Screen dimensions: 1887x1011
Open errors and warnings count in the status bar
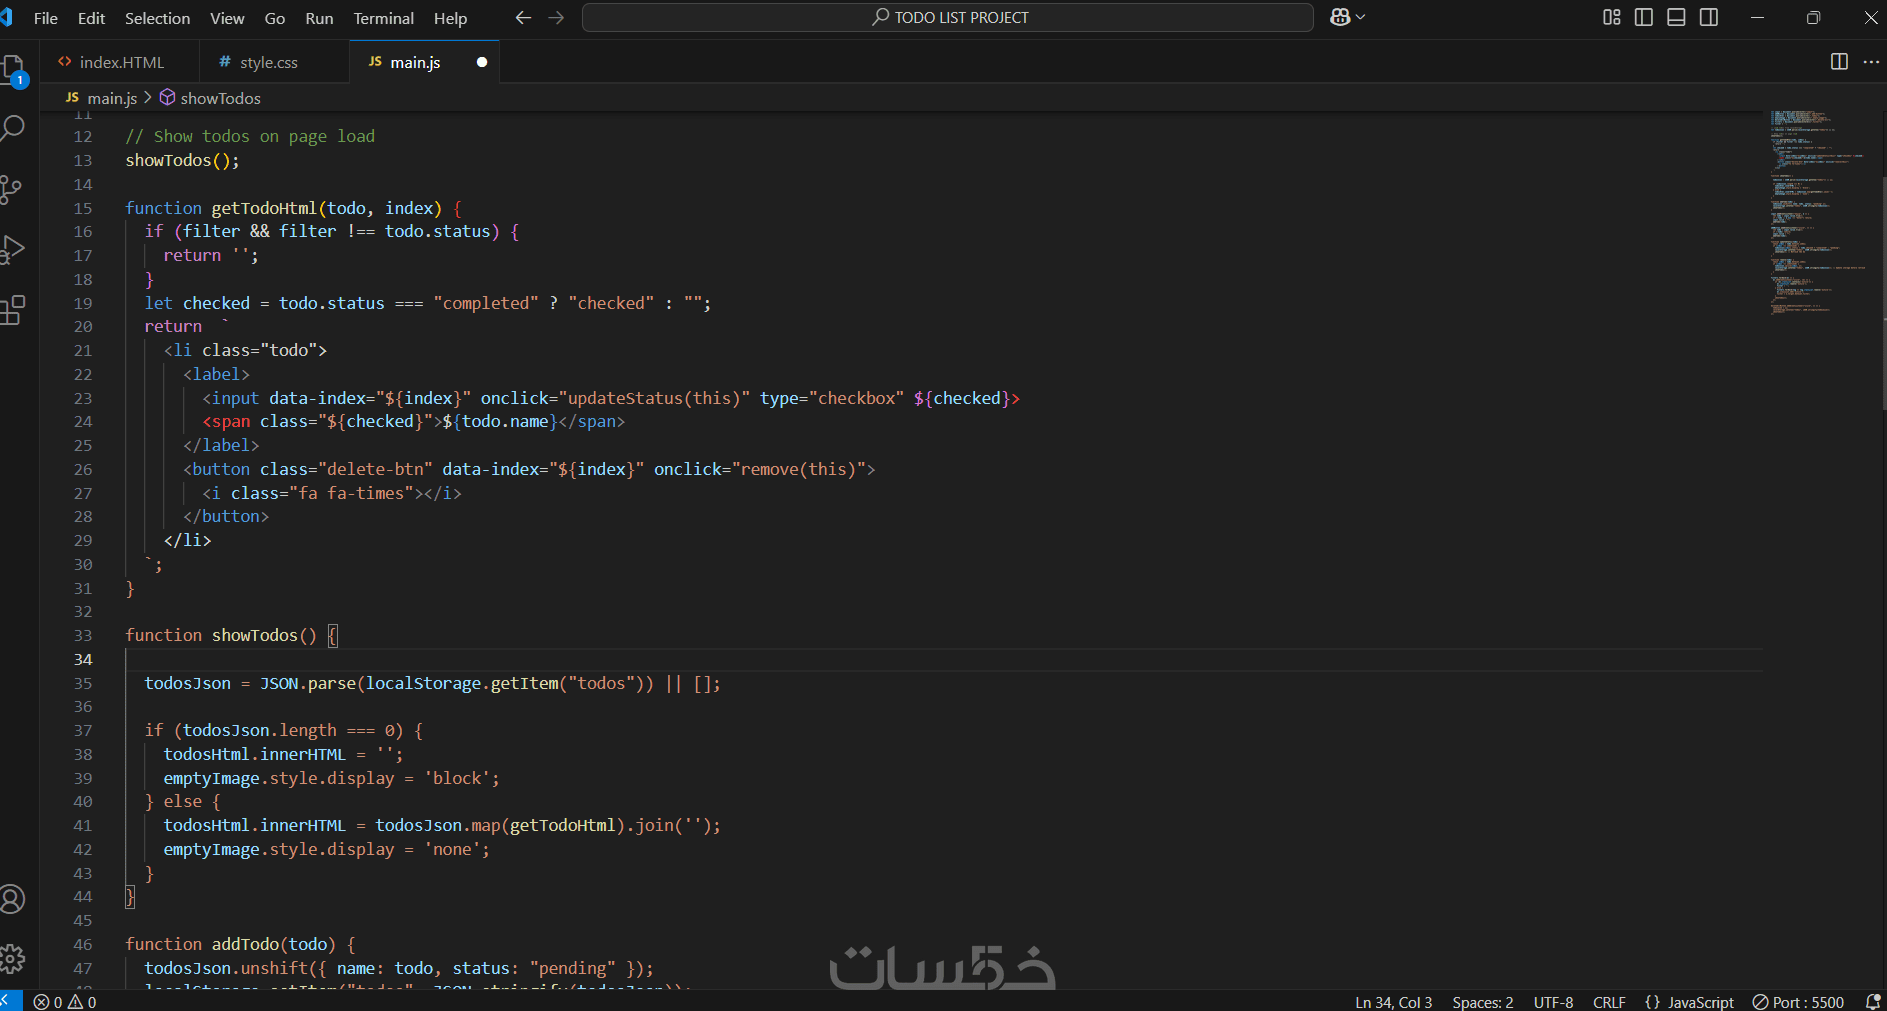(x=65, y=1001)
